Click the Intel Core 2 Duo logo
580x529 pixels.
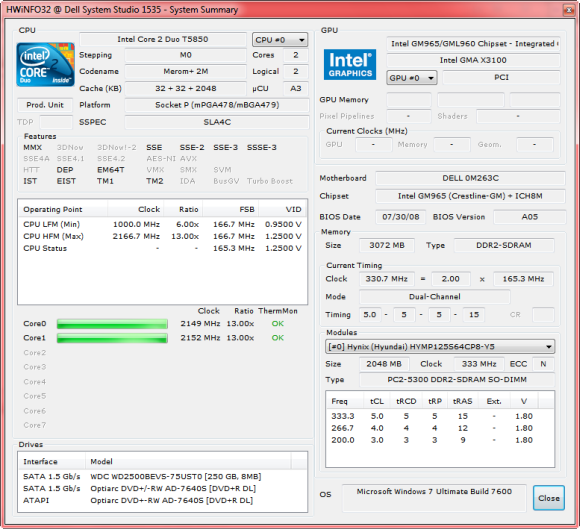tap(45, 64)
